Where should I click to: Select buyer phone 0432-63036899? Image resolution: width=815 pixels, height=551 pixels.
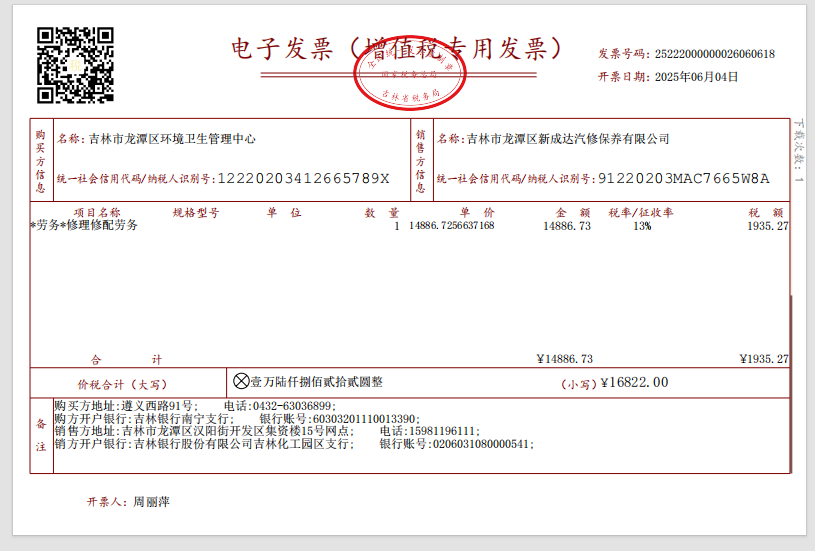pos(292,406)
